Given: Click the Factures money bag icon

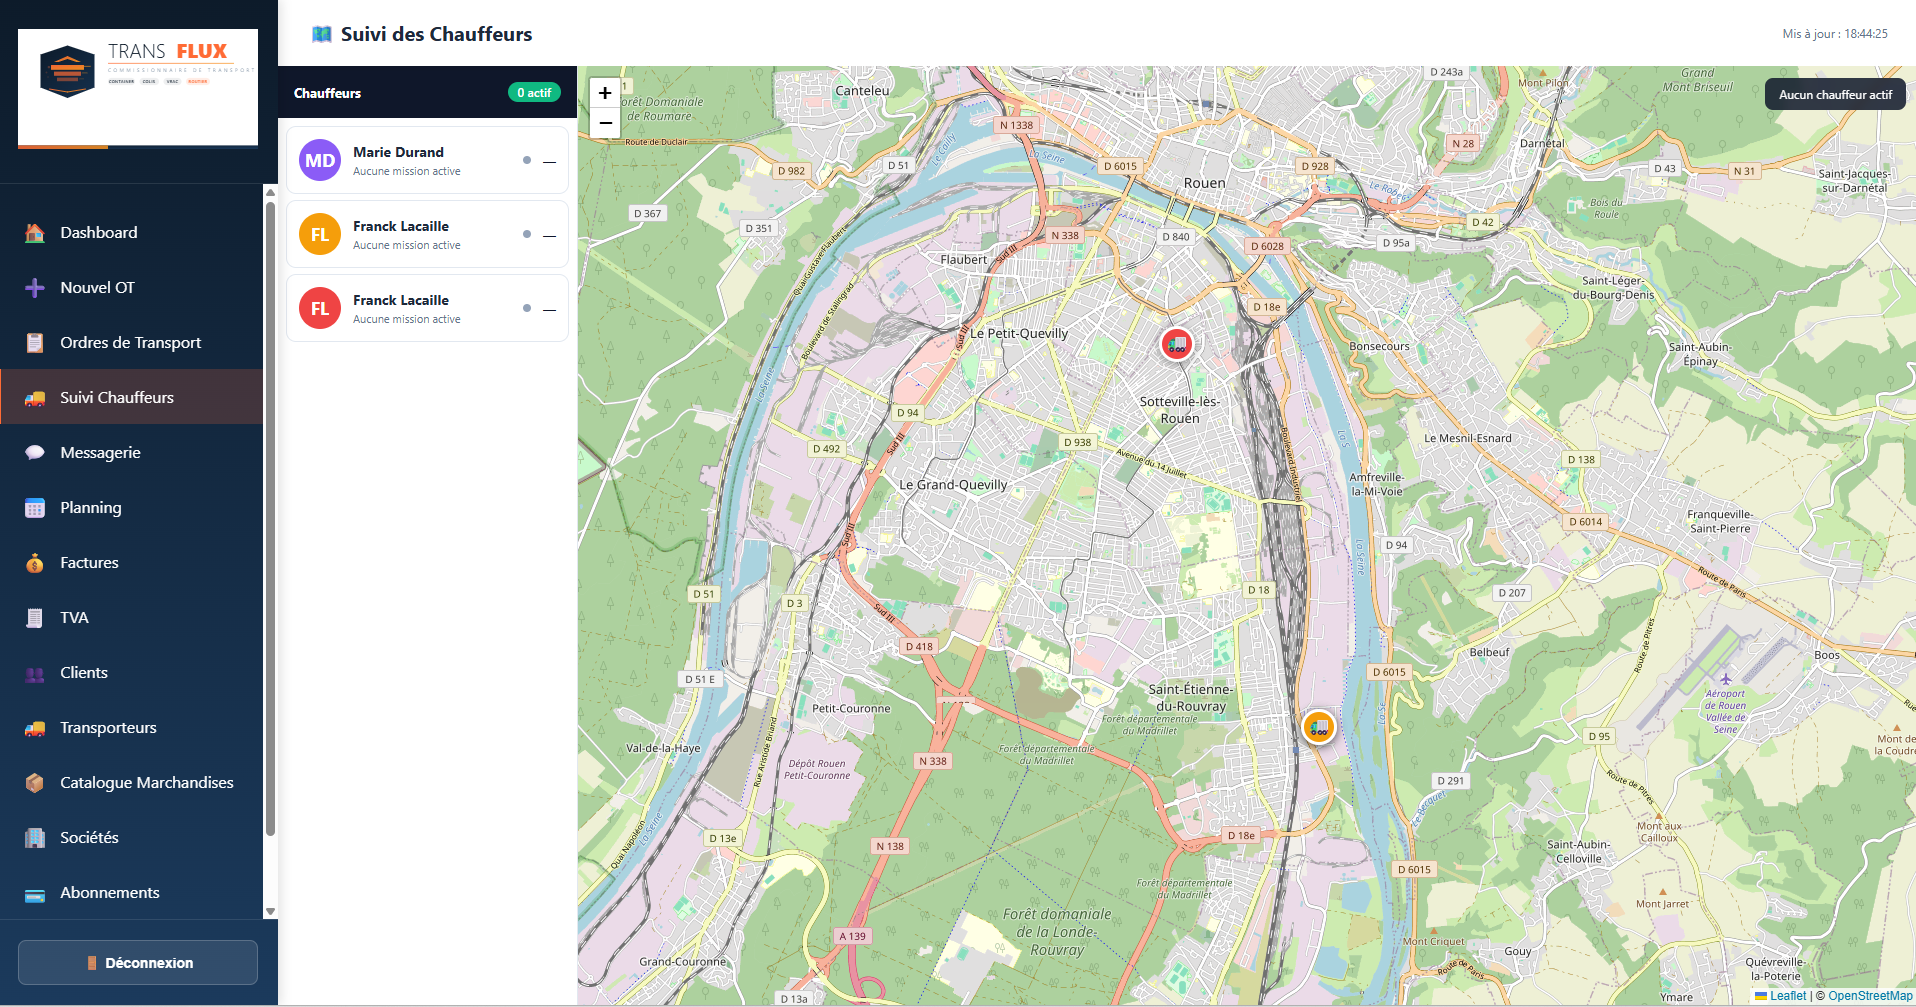Looking at the screenshot, I should click(x=33, y=562).
